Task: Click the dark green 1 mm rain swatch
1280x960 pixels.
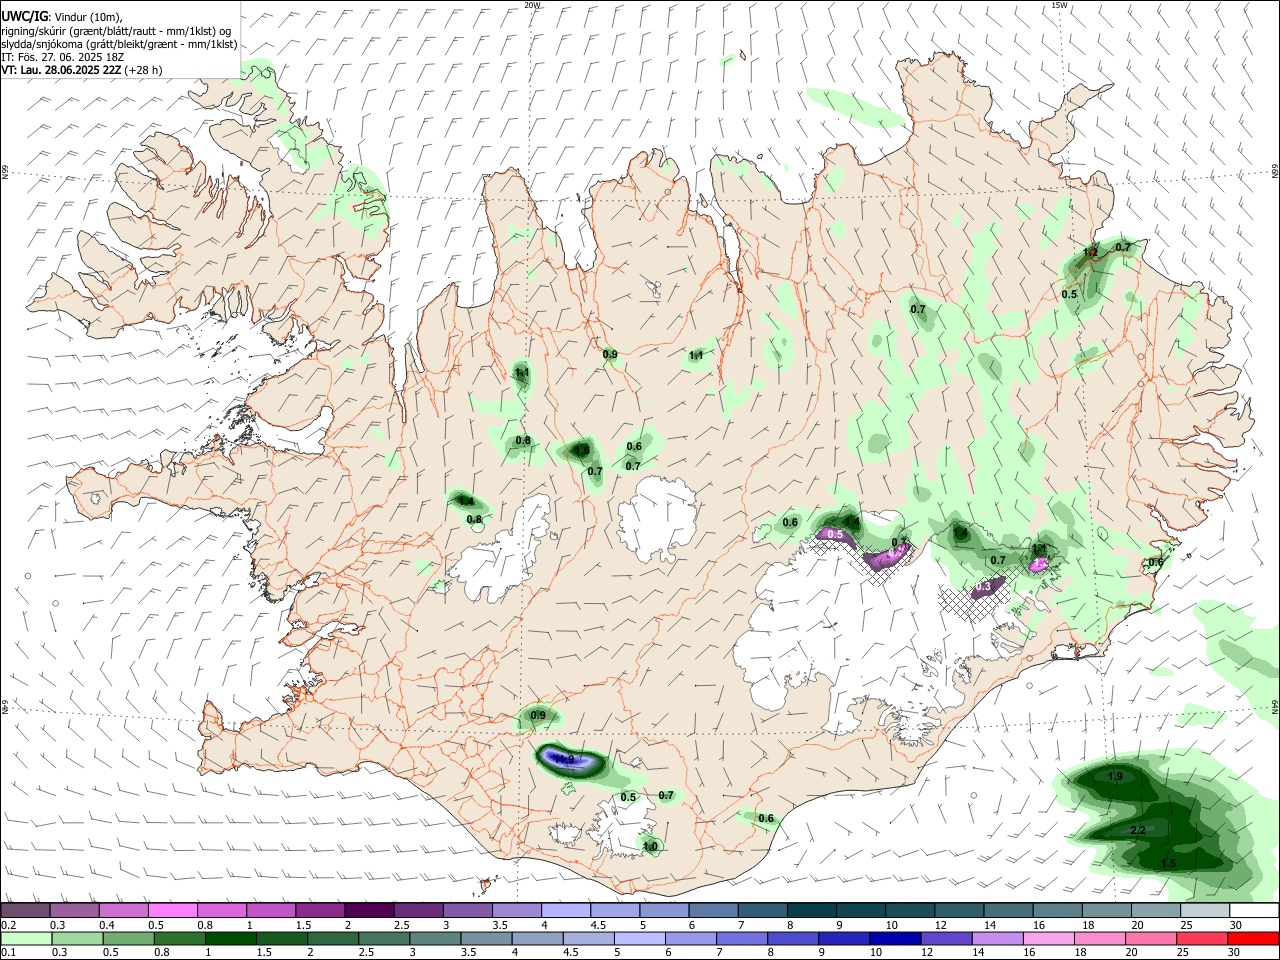Action: click(231, 939)
